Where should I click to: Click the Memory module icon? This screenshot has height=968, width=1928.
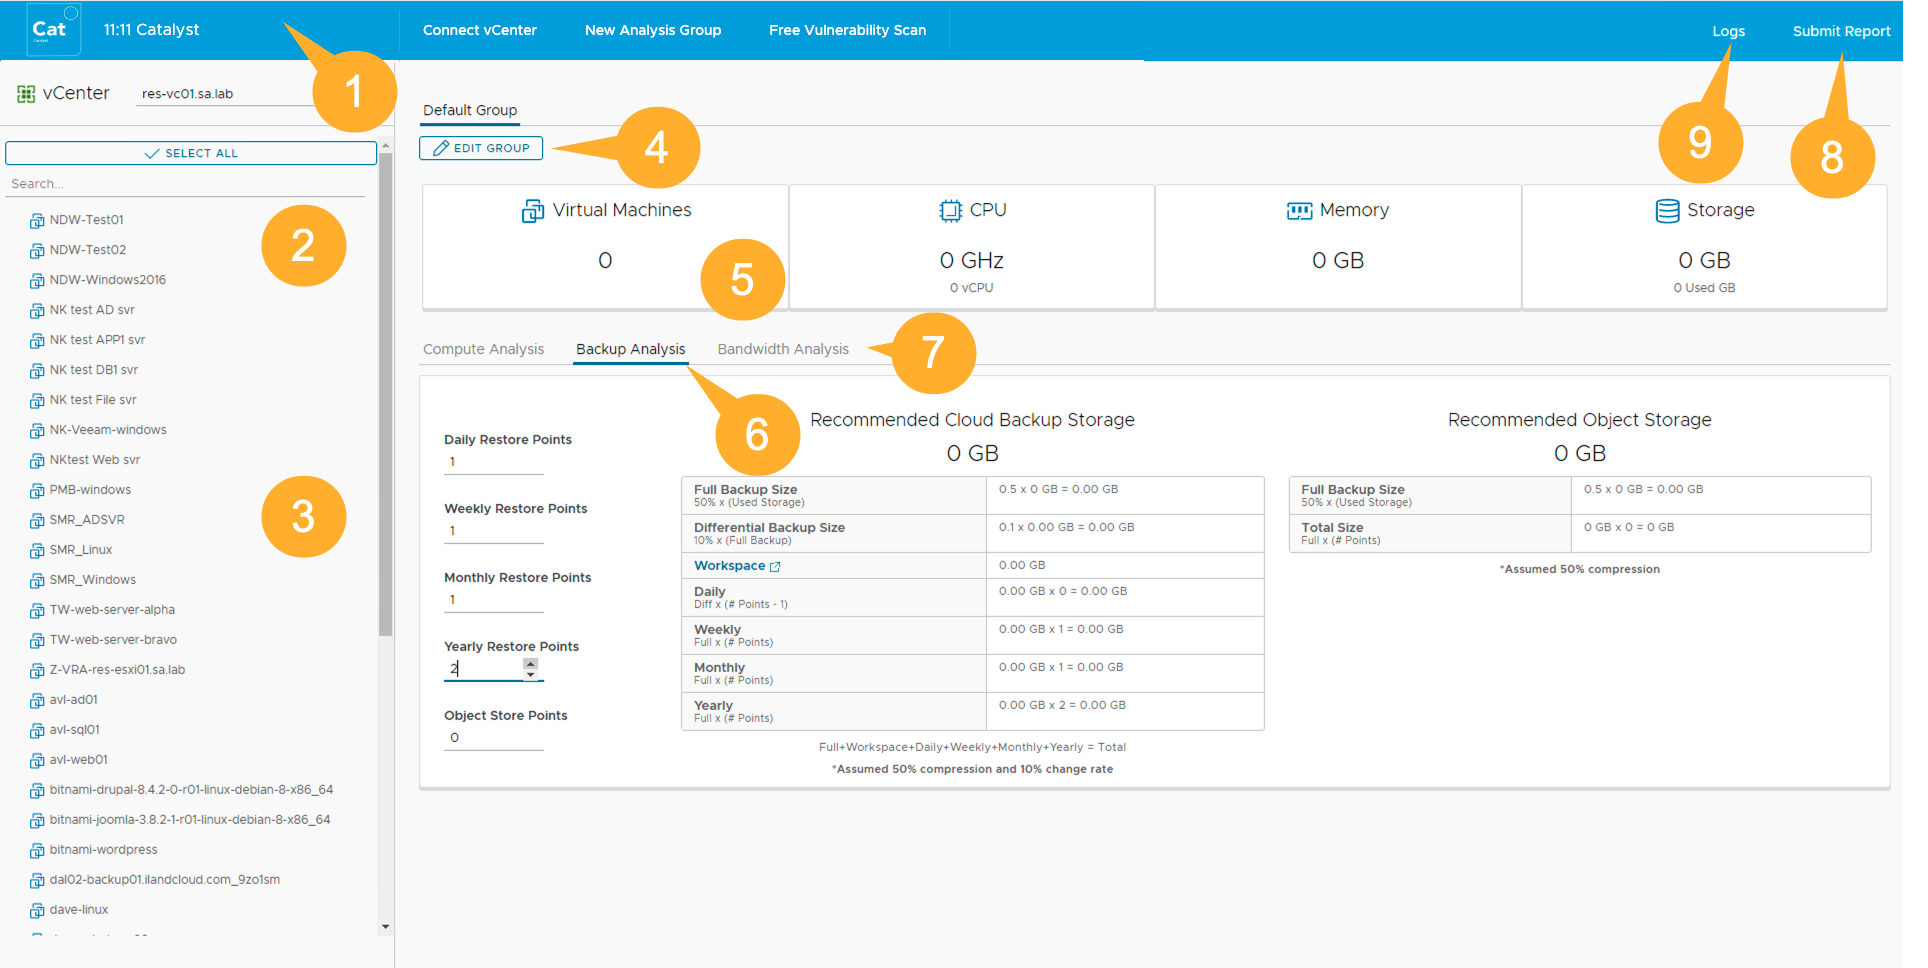pyautogui.click(x=1299, y=211)
